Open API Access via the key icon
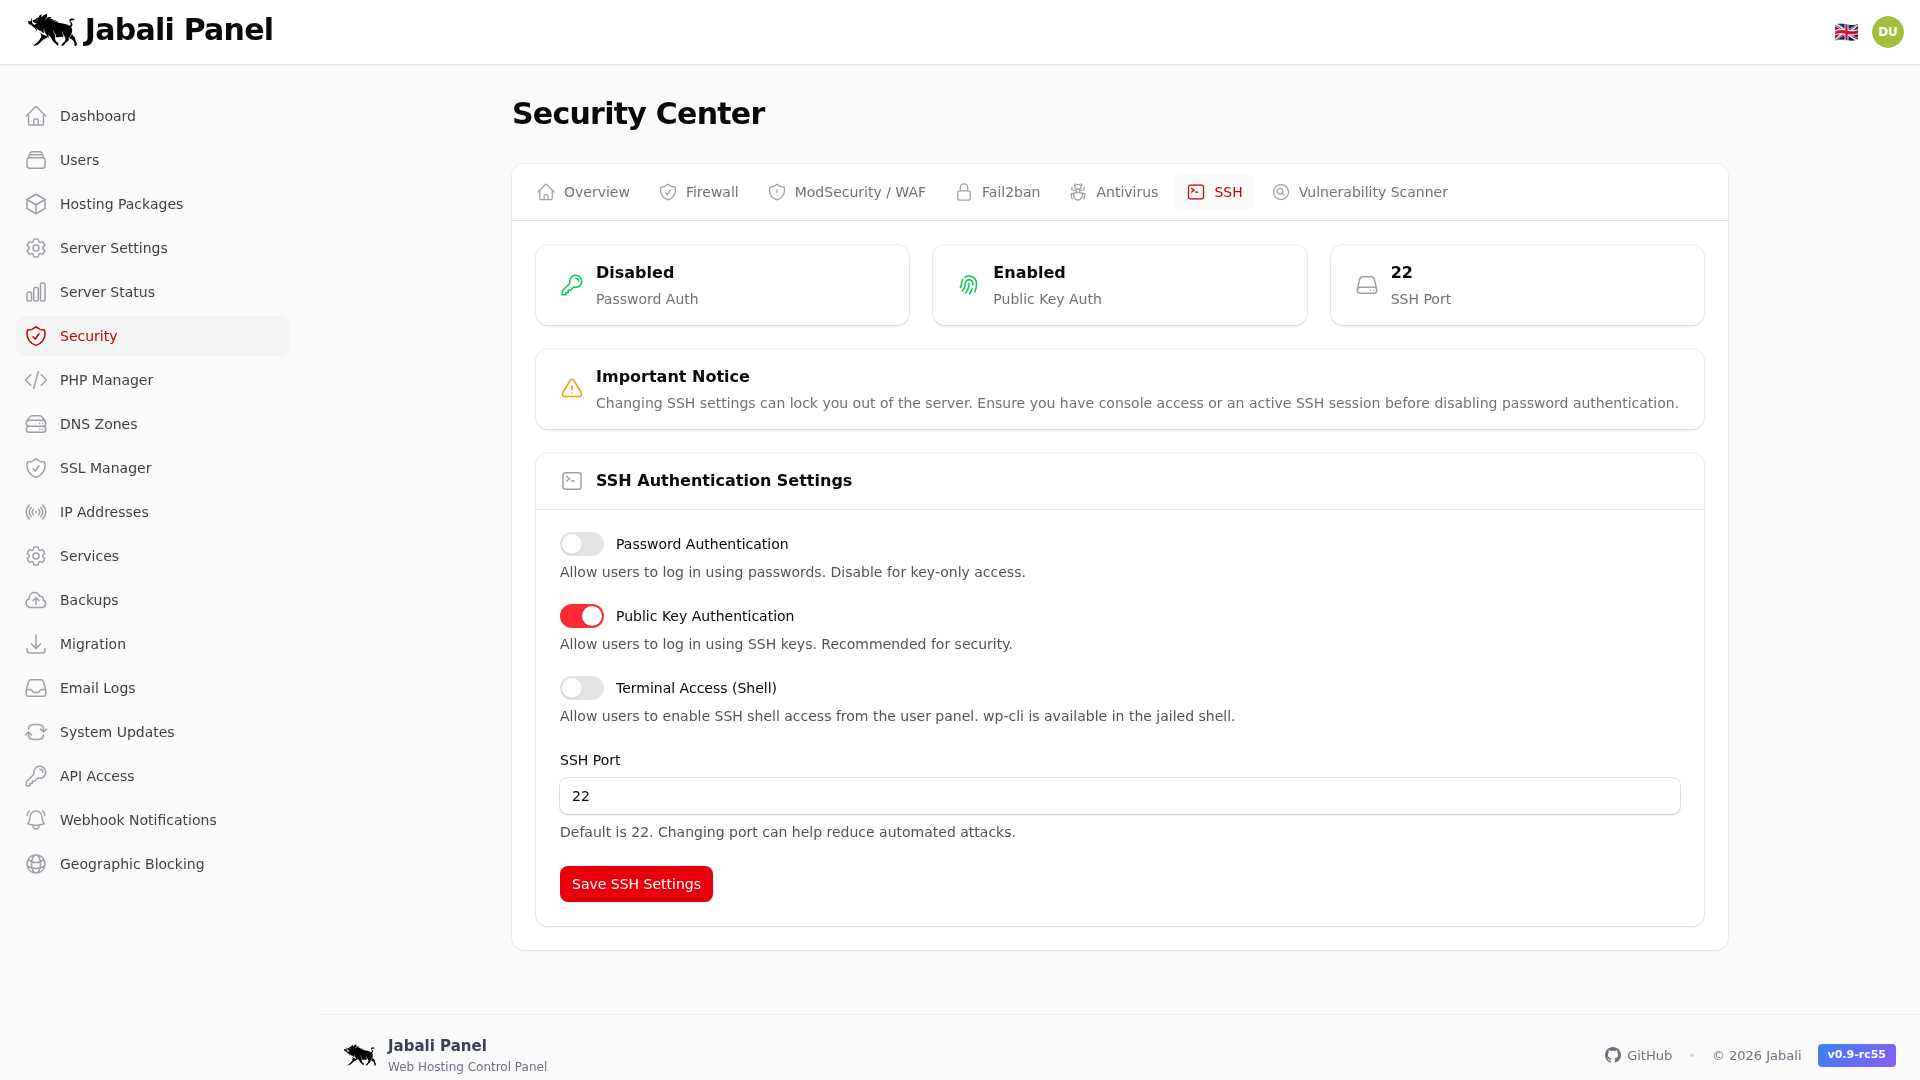Image resolution: width=1920 pixels, height=1080 pixels. click(x=36, y=776)
